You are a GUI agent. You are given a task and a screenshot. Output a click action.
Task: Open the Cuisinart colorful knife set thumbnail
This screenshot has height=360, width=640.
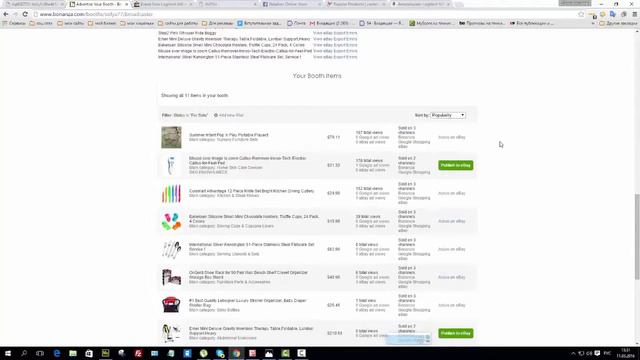tap(171, 193)
